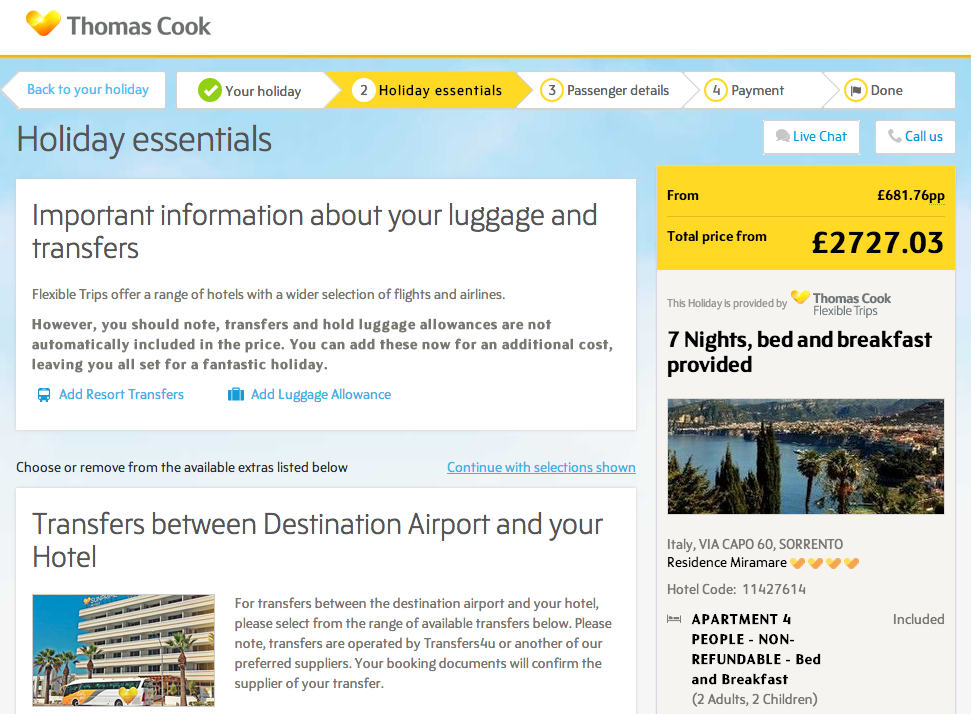Click the suitcase icon beside Add Luggage Allowance
The width and height of the screenshot is (971, 714).
coord(236,394)
